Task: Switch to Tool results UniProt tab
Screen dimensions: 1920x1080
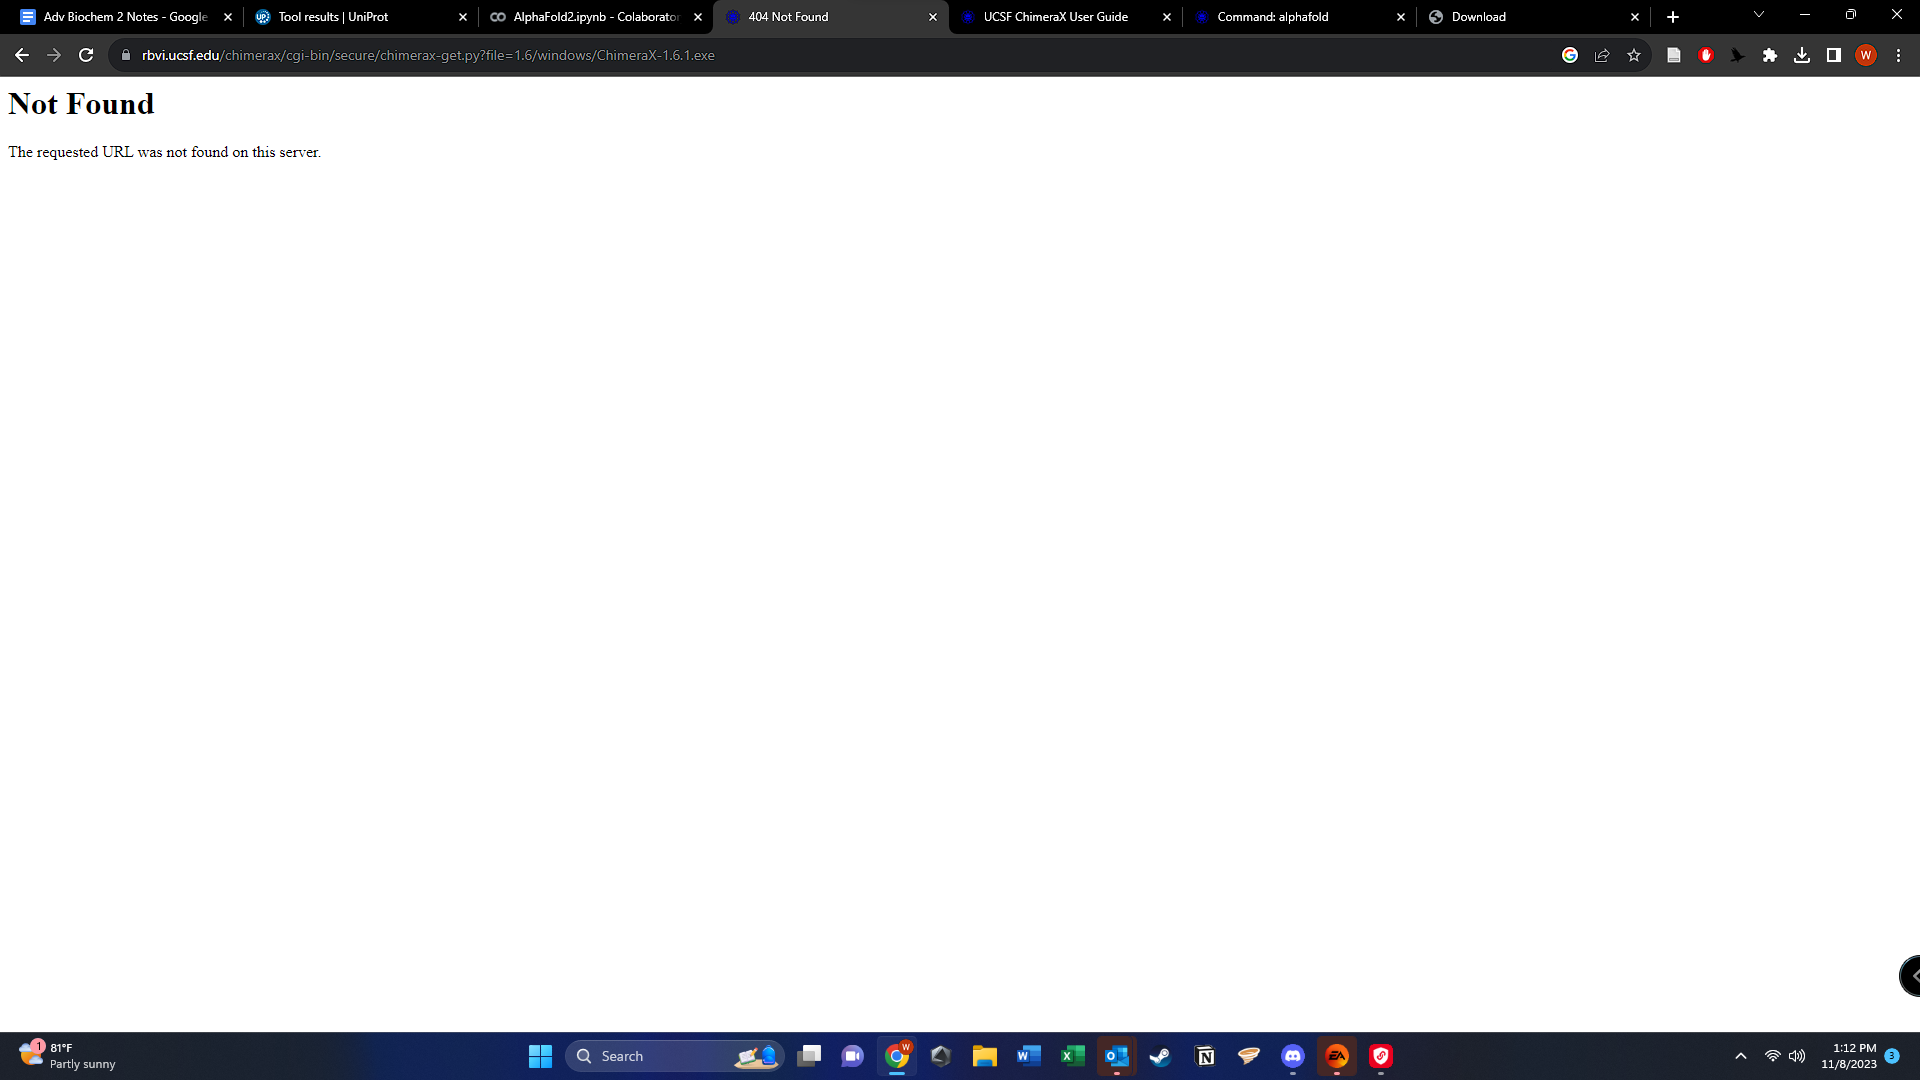Action: coord(333,17)
